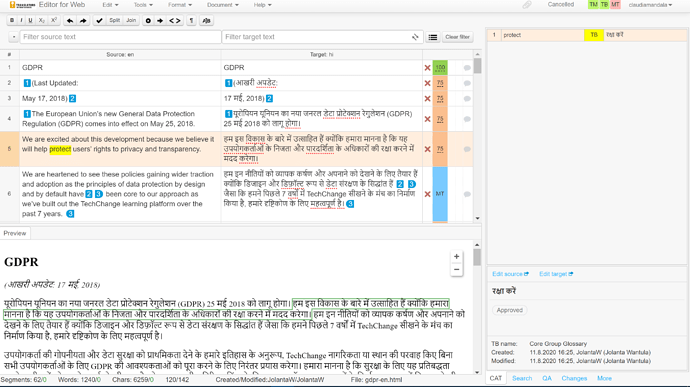
Task: Switch to the Preview tab
Action: tap(15, 233)
